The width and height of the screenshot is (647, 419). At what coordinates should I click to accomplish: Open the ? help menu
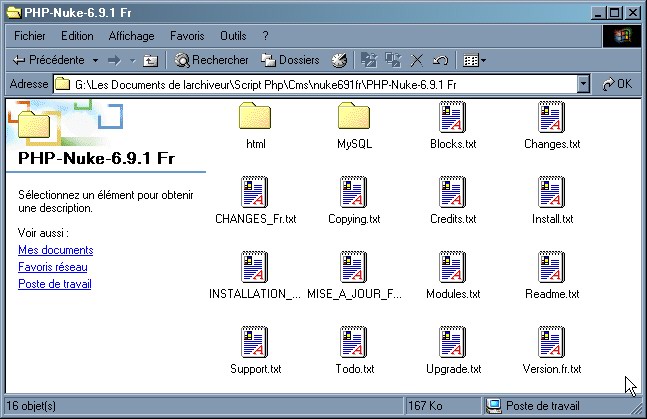265,36
